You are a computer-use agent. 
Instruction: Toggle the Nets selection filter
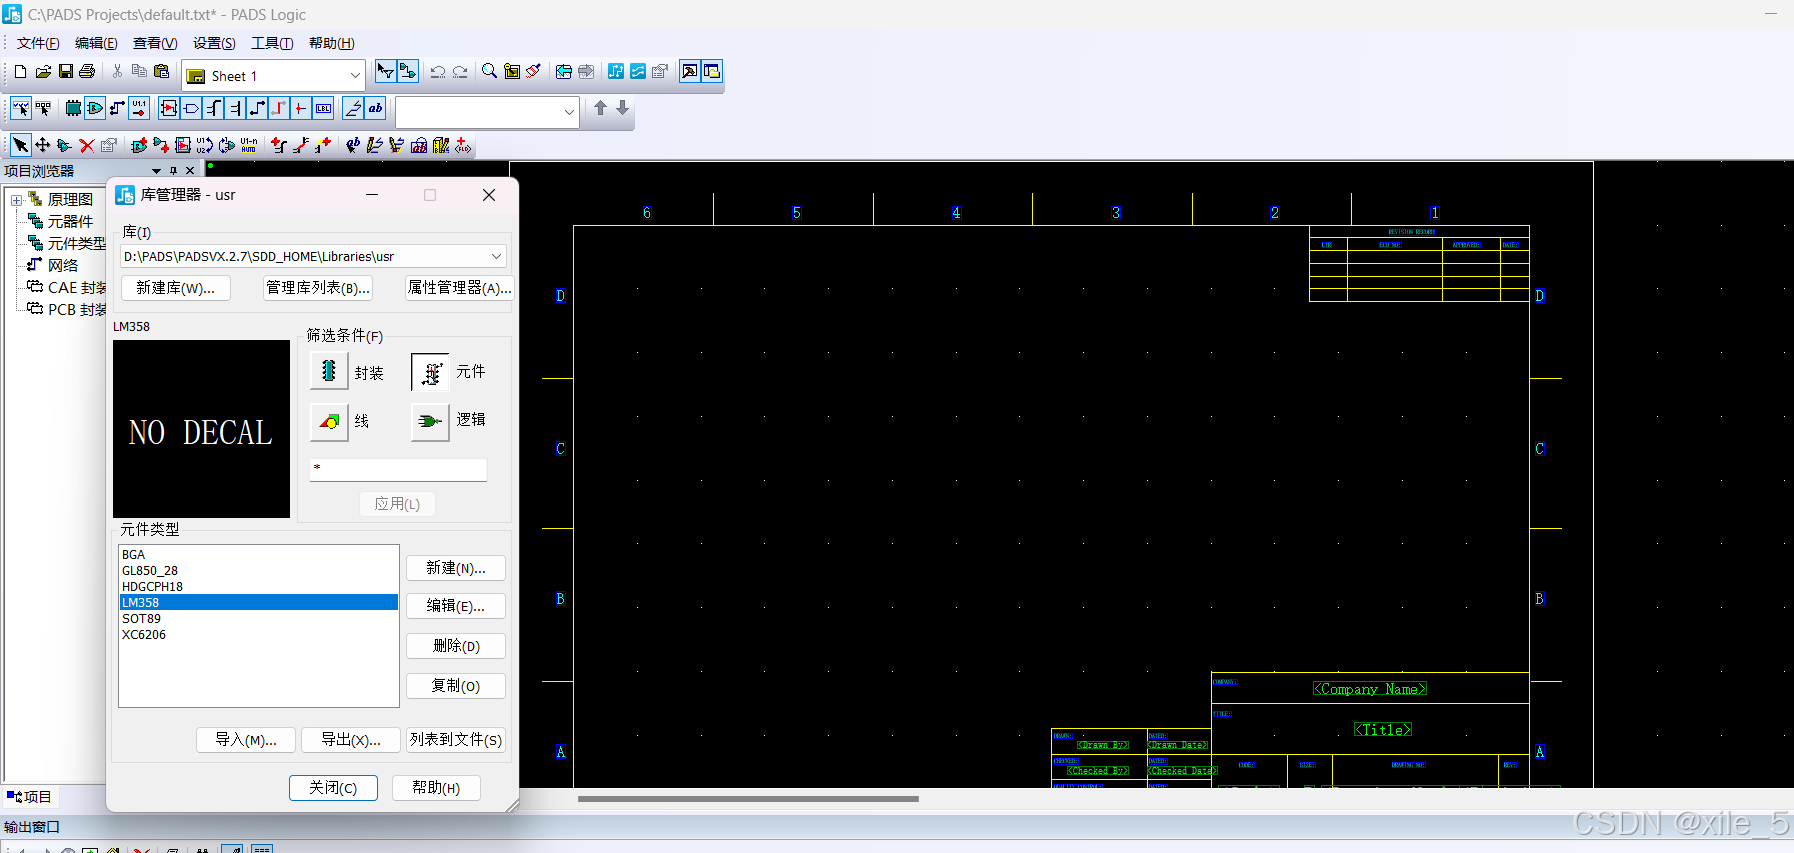click(x=117, y=108)
